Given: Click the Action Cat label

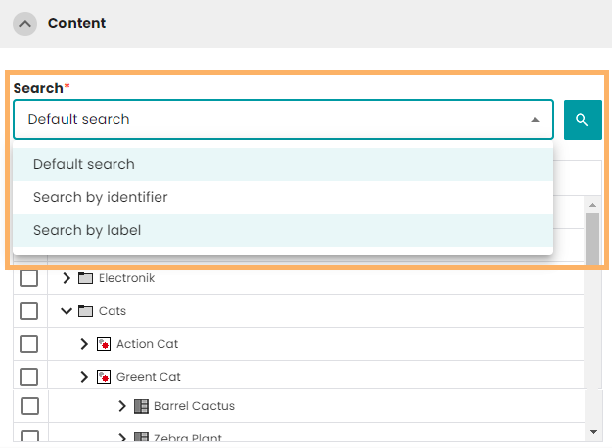Looking at the screenshot, I should [x=148, y=344].
